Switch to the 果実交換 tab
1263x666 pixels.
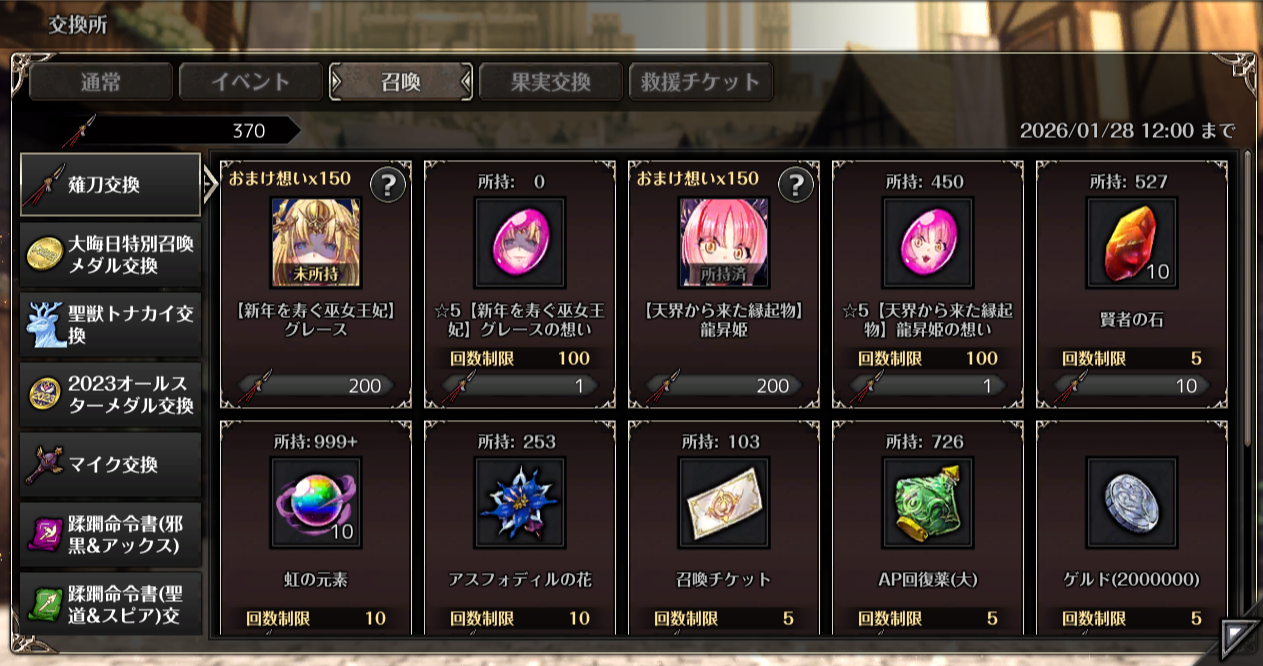(x=551, y=82)
